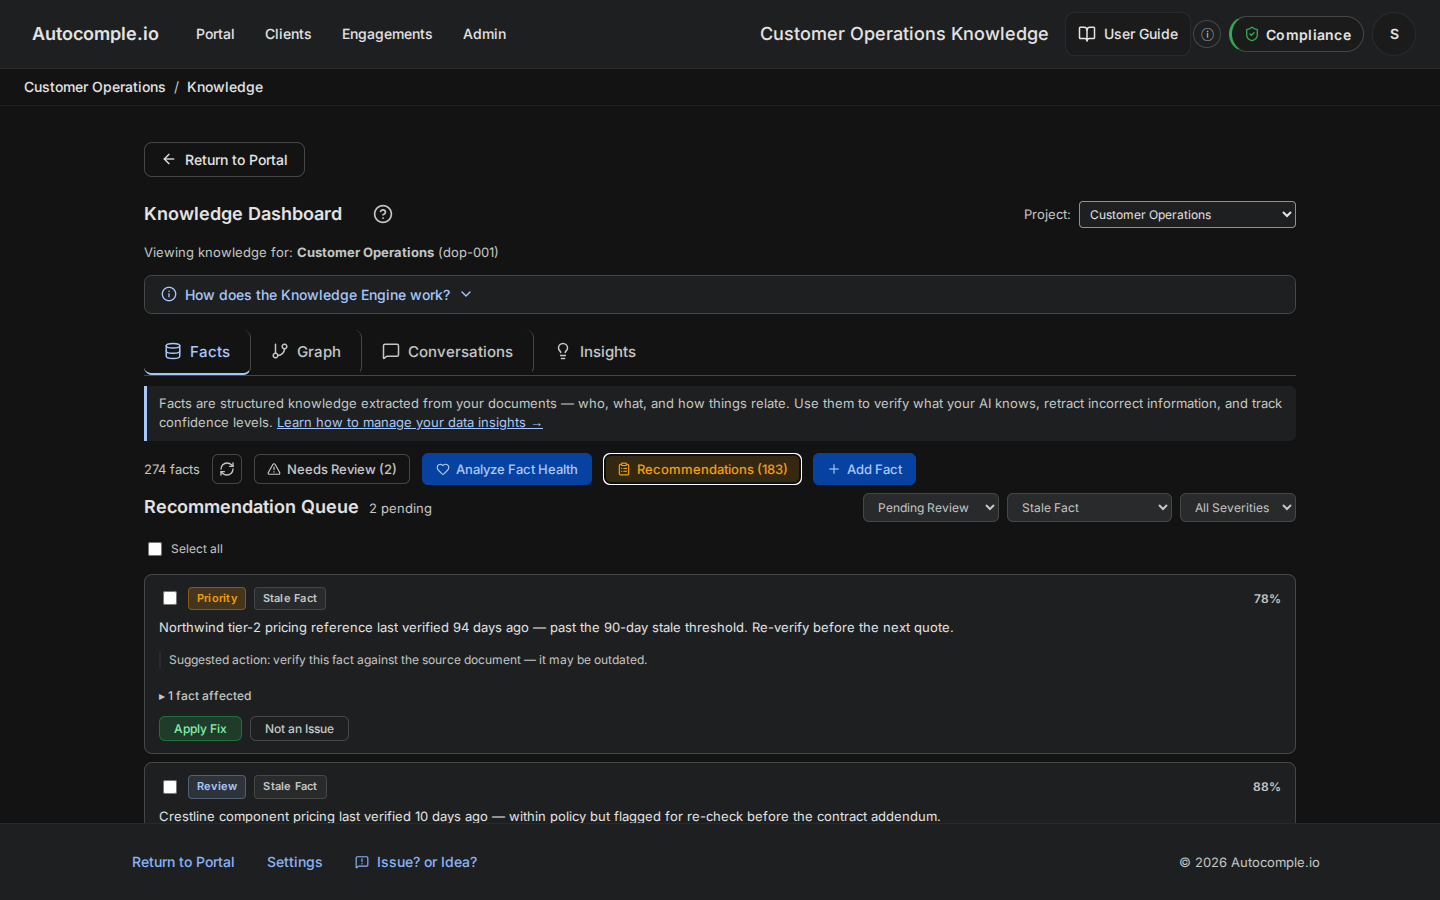Open the Clients nav menu
Viewport: 1440px width, 900px height.
pos(288,34)
